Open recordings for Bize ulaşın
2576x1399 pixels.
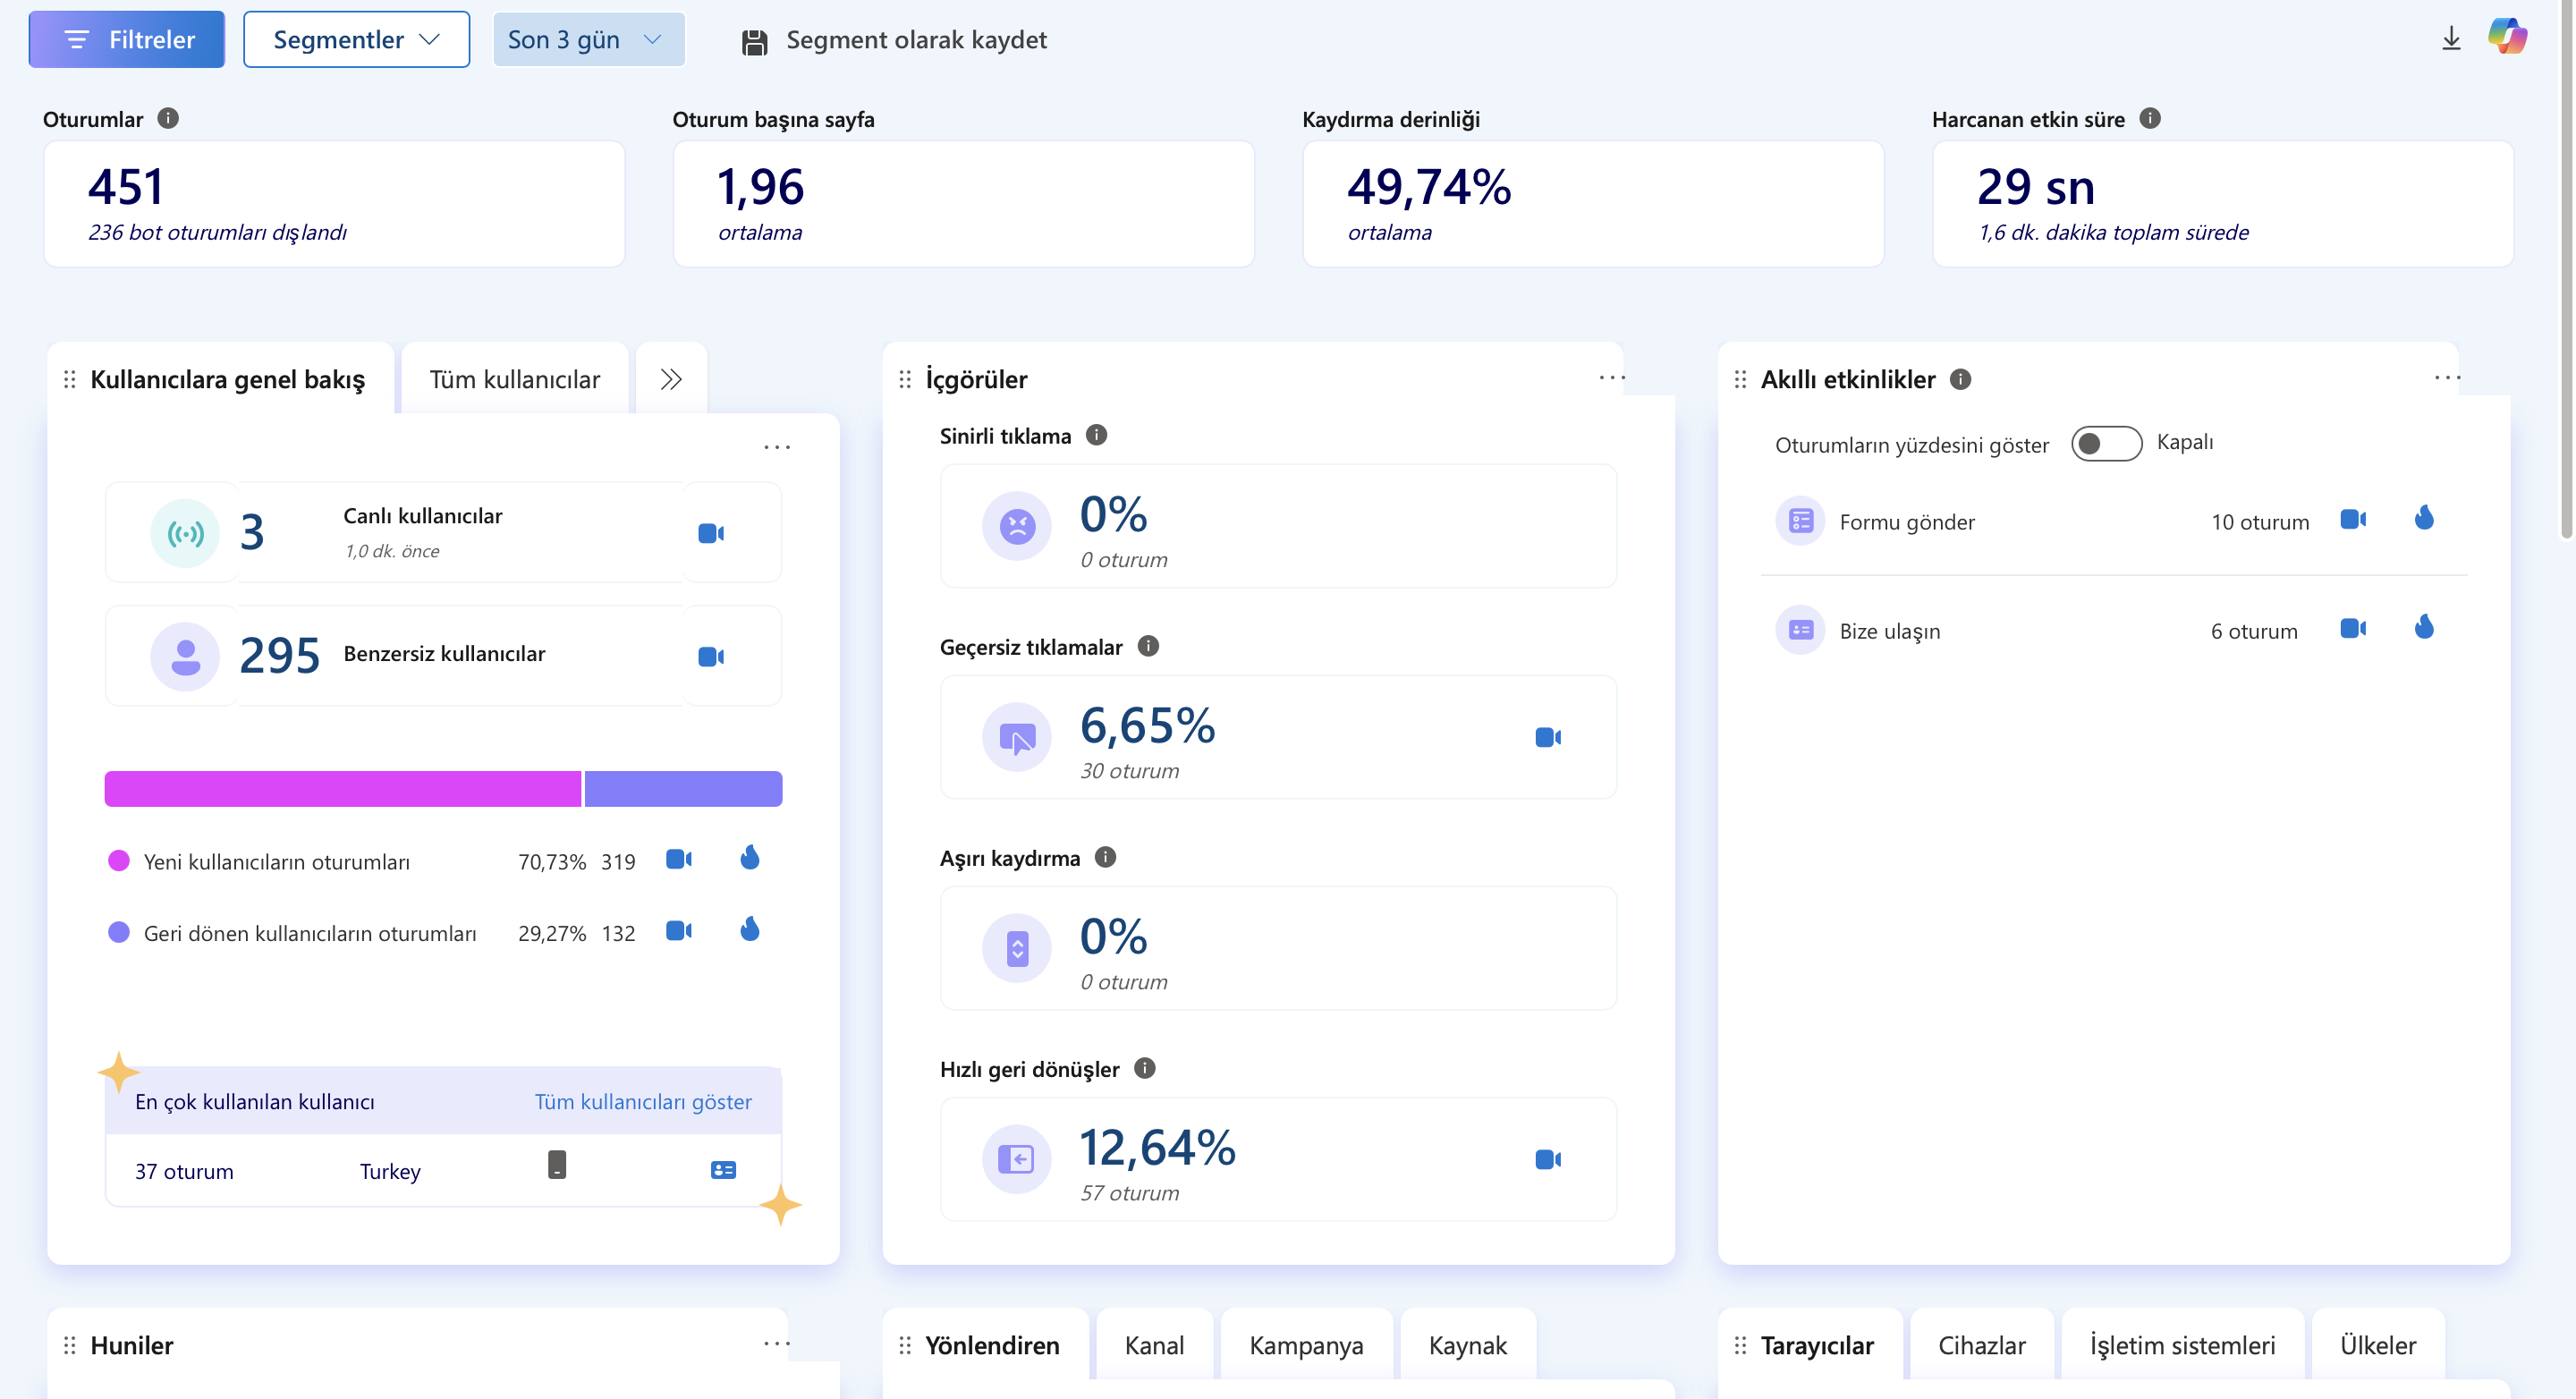pyautogui.click(x=2353, y=628)
